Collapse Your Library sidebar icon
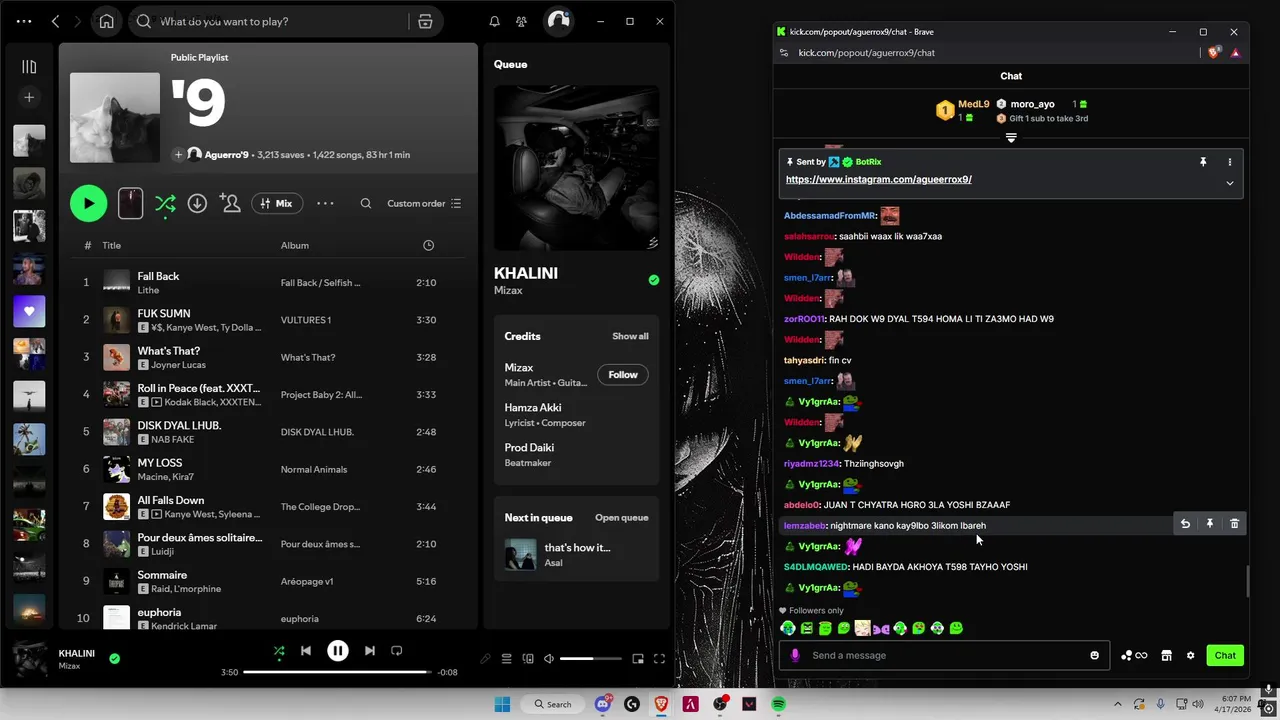 point(29,67)
